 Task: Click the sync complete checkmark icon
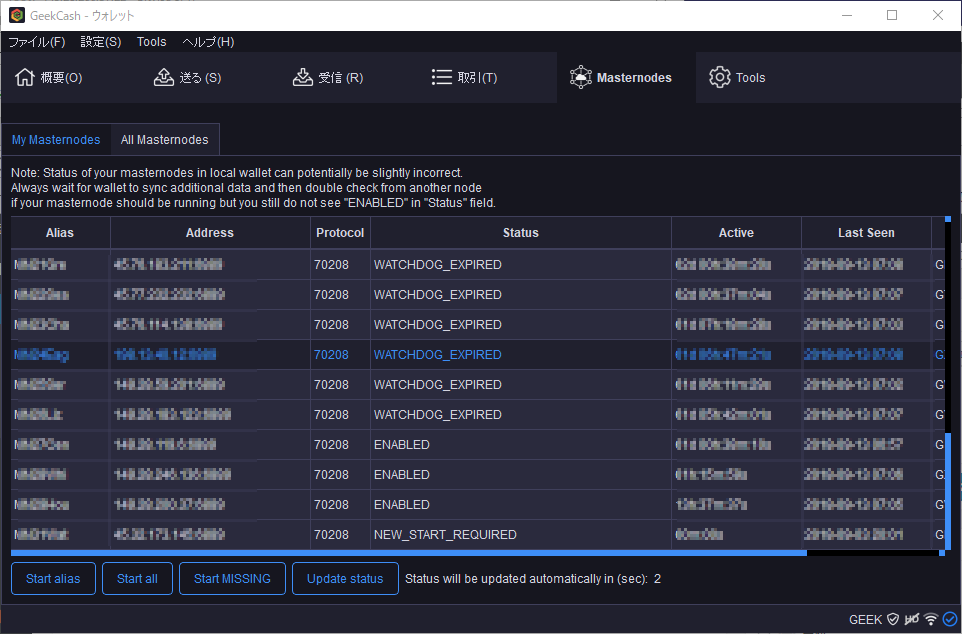pyautogui.click(x=949, y=619)
